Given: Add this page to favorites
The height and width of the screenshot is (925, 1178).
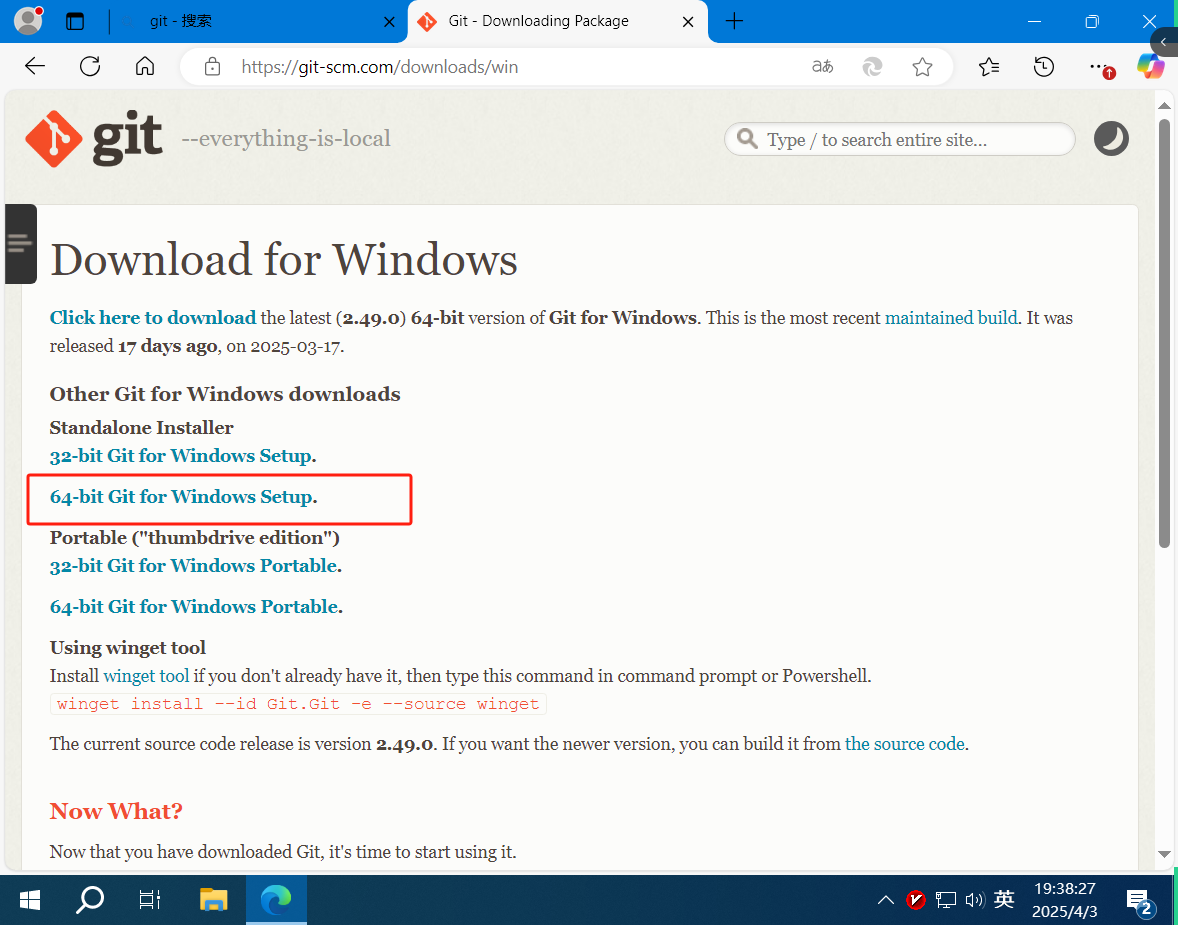Looking at the screenshot, I should [x=922, y=67].
